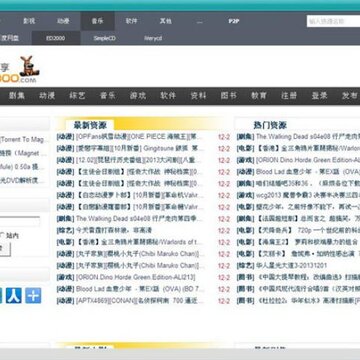This screenshot has width=360, height=360.
Task: Open sidebar link about DVD解析度
Action: [22, 180]
